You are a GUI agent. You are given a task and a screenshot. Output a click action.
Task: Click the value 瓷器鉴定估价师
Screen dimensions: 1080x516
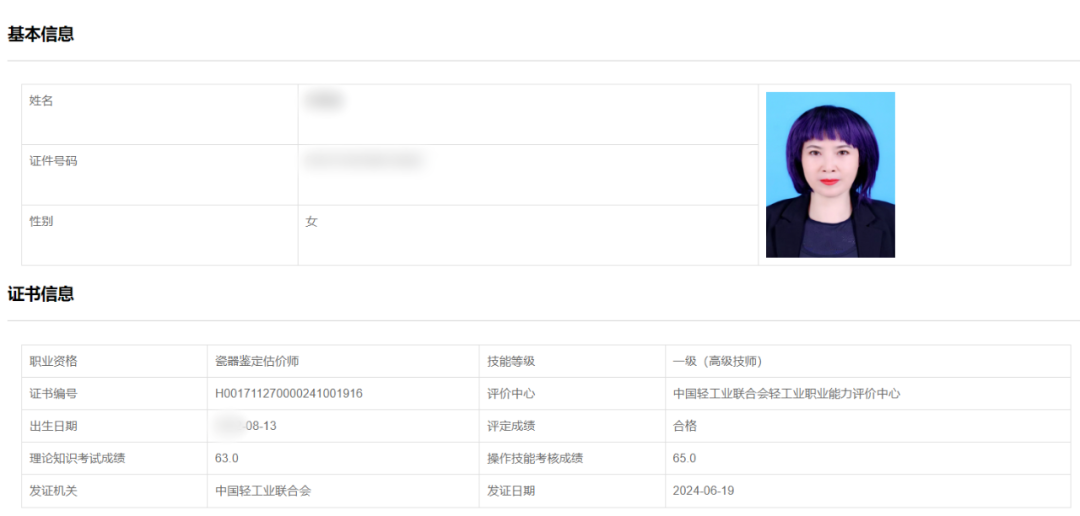[257, 361]
